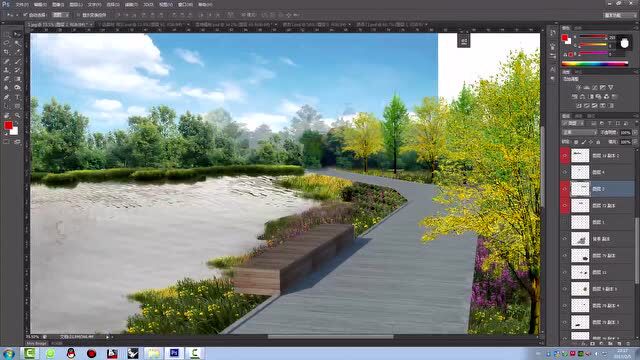The width and height of the screenshot is (640, 360).
Task: Open the workspace switcher dropdown
Action: pyautogui.click(x=620, y=15)
